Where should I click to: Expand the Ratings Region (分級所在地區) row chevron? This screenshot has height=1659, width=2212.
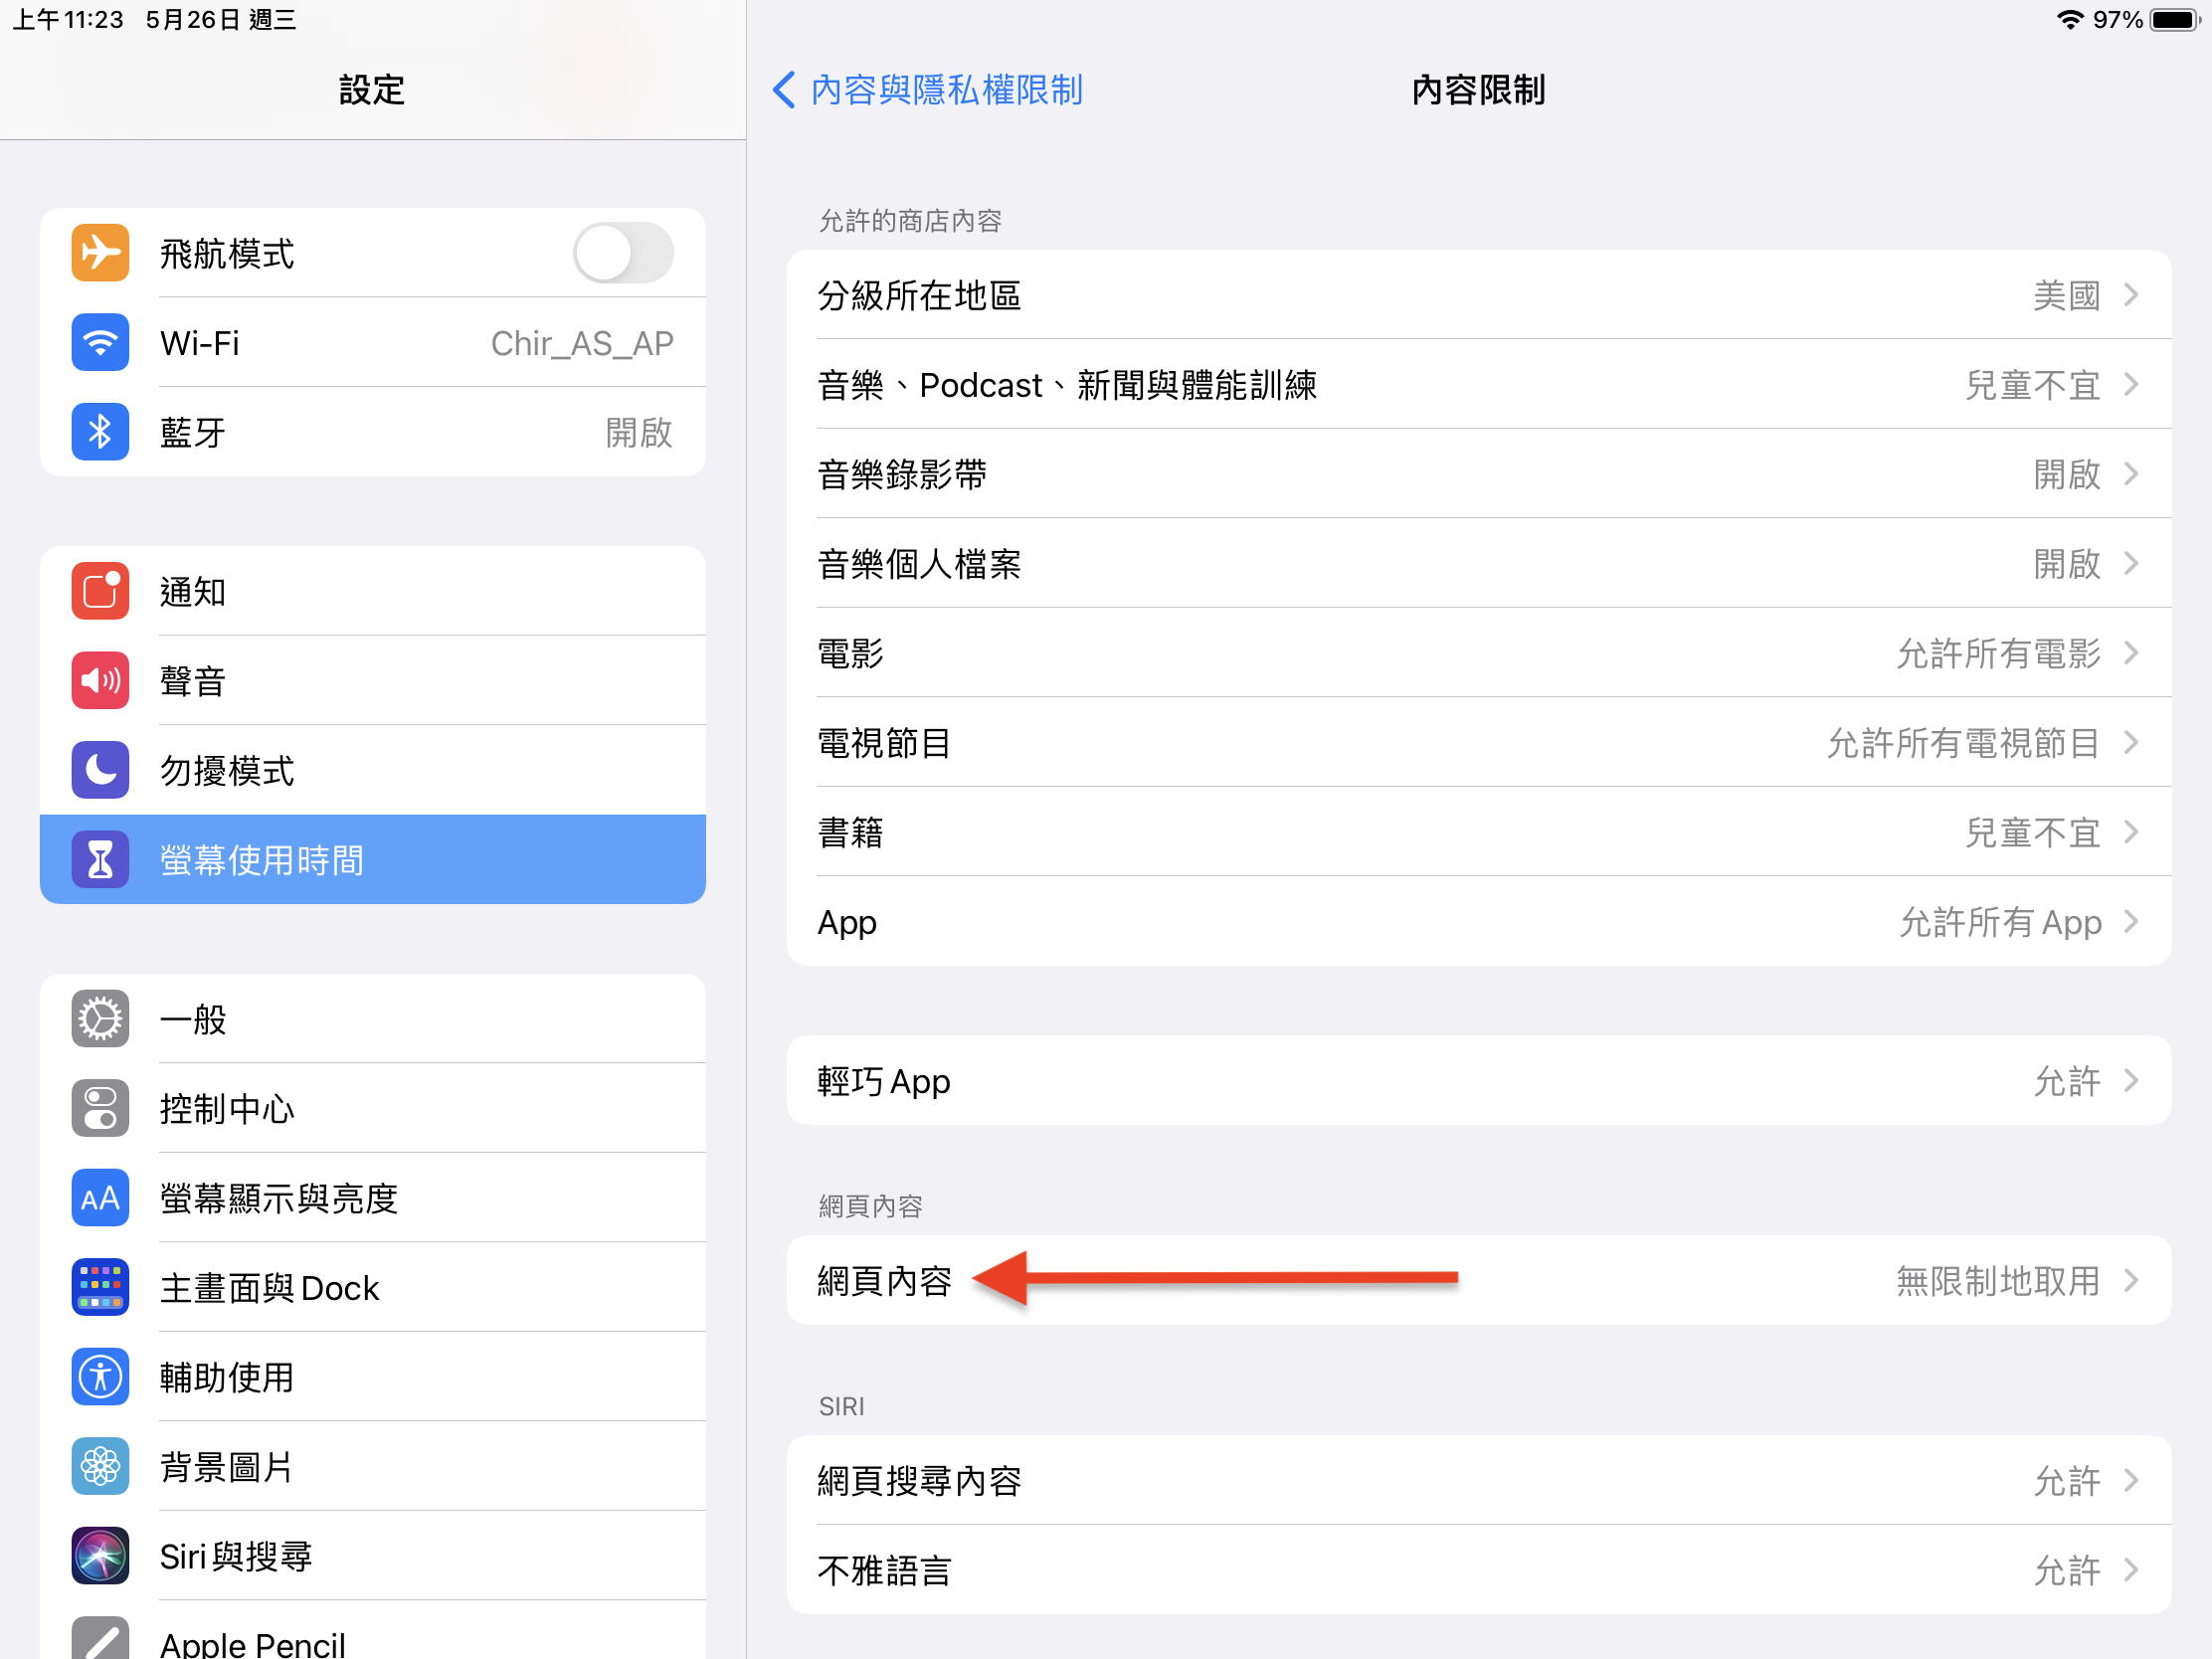point(2131,295)
